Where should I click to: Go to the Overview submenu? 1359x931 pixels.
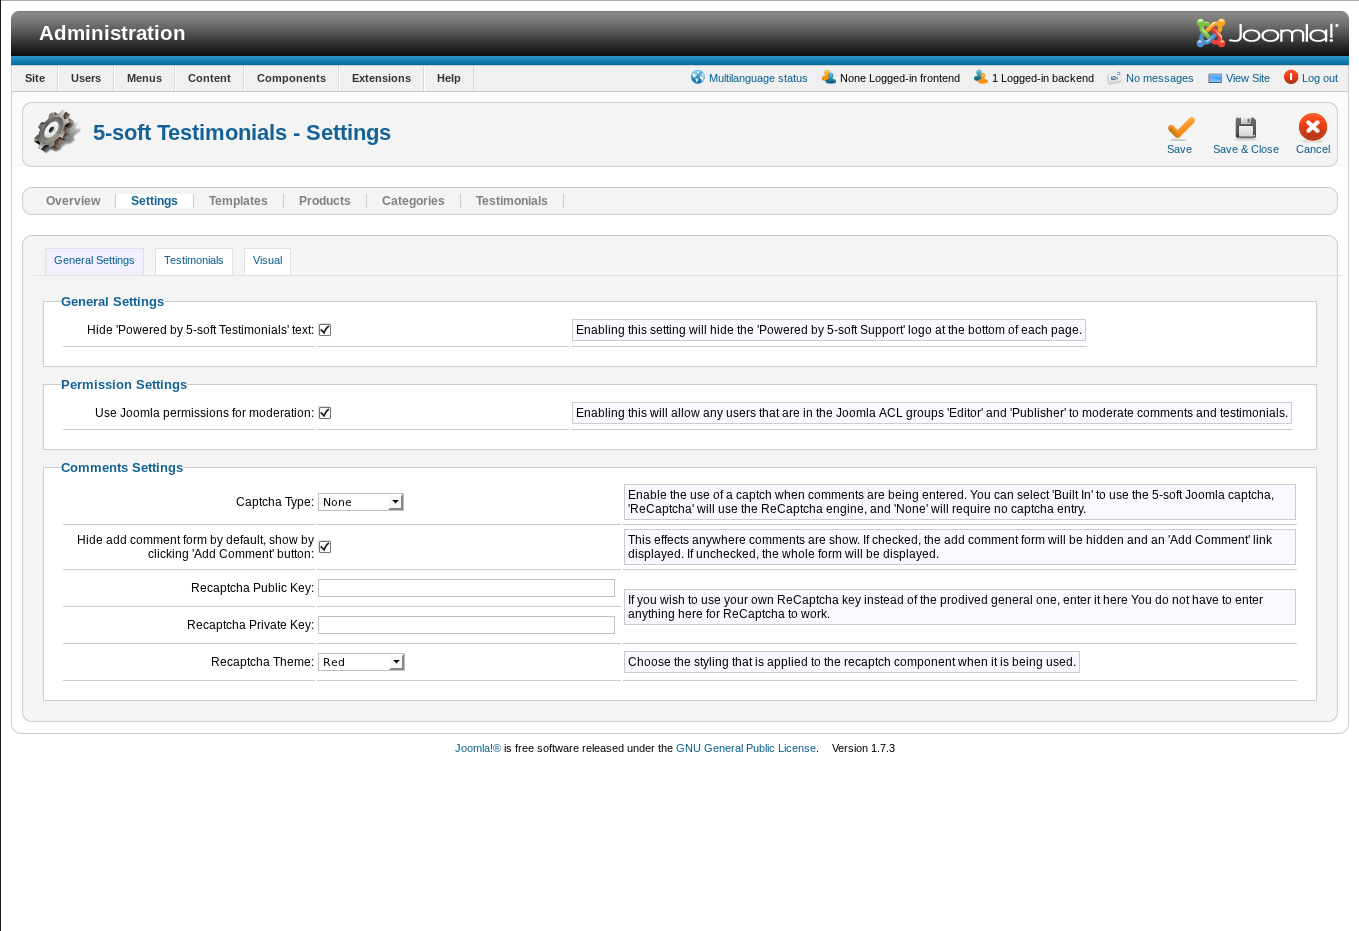click(73, 201)
